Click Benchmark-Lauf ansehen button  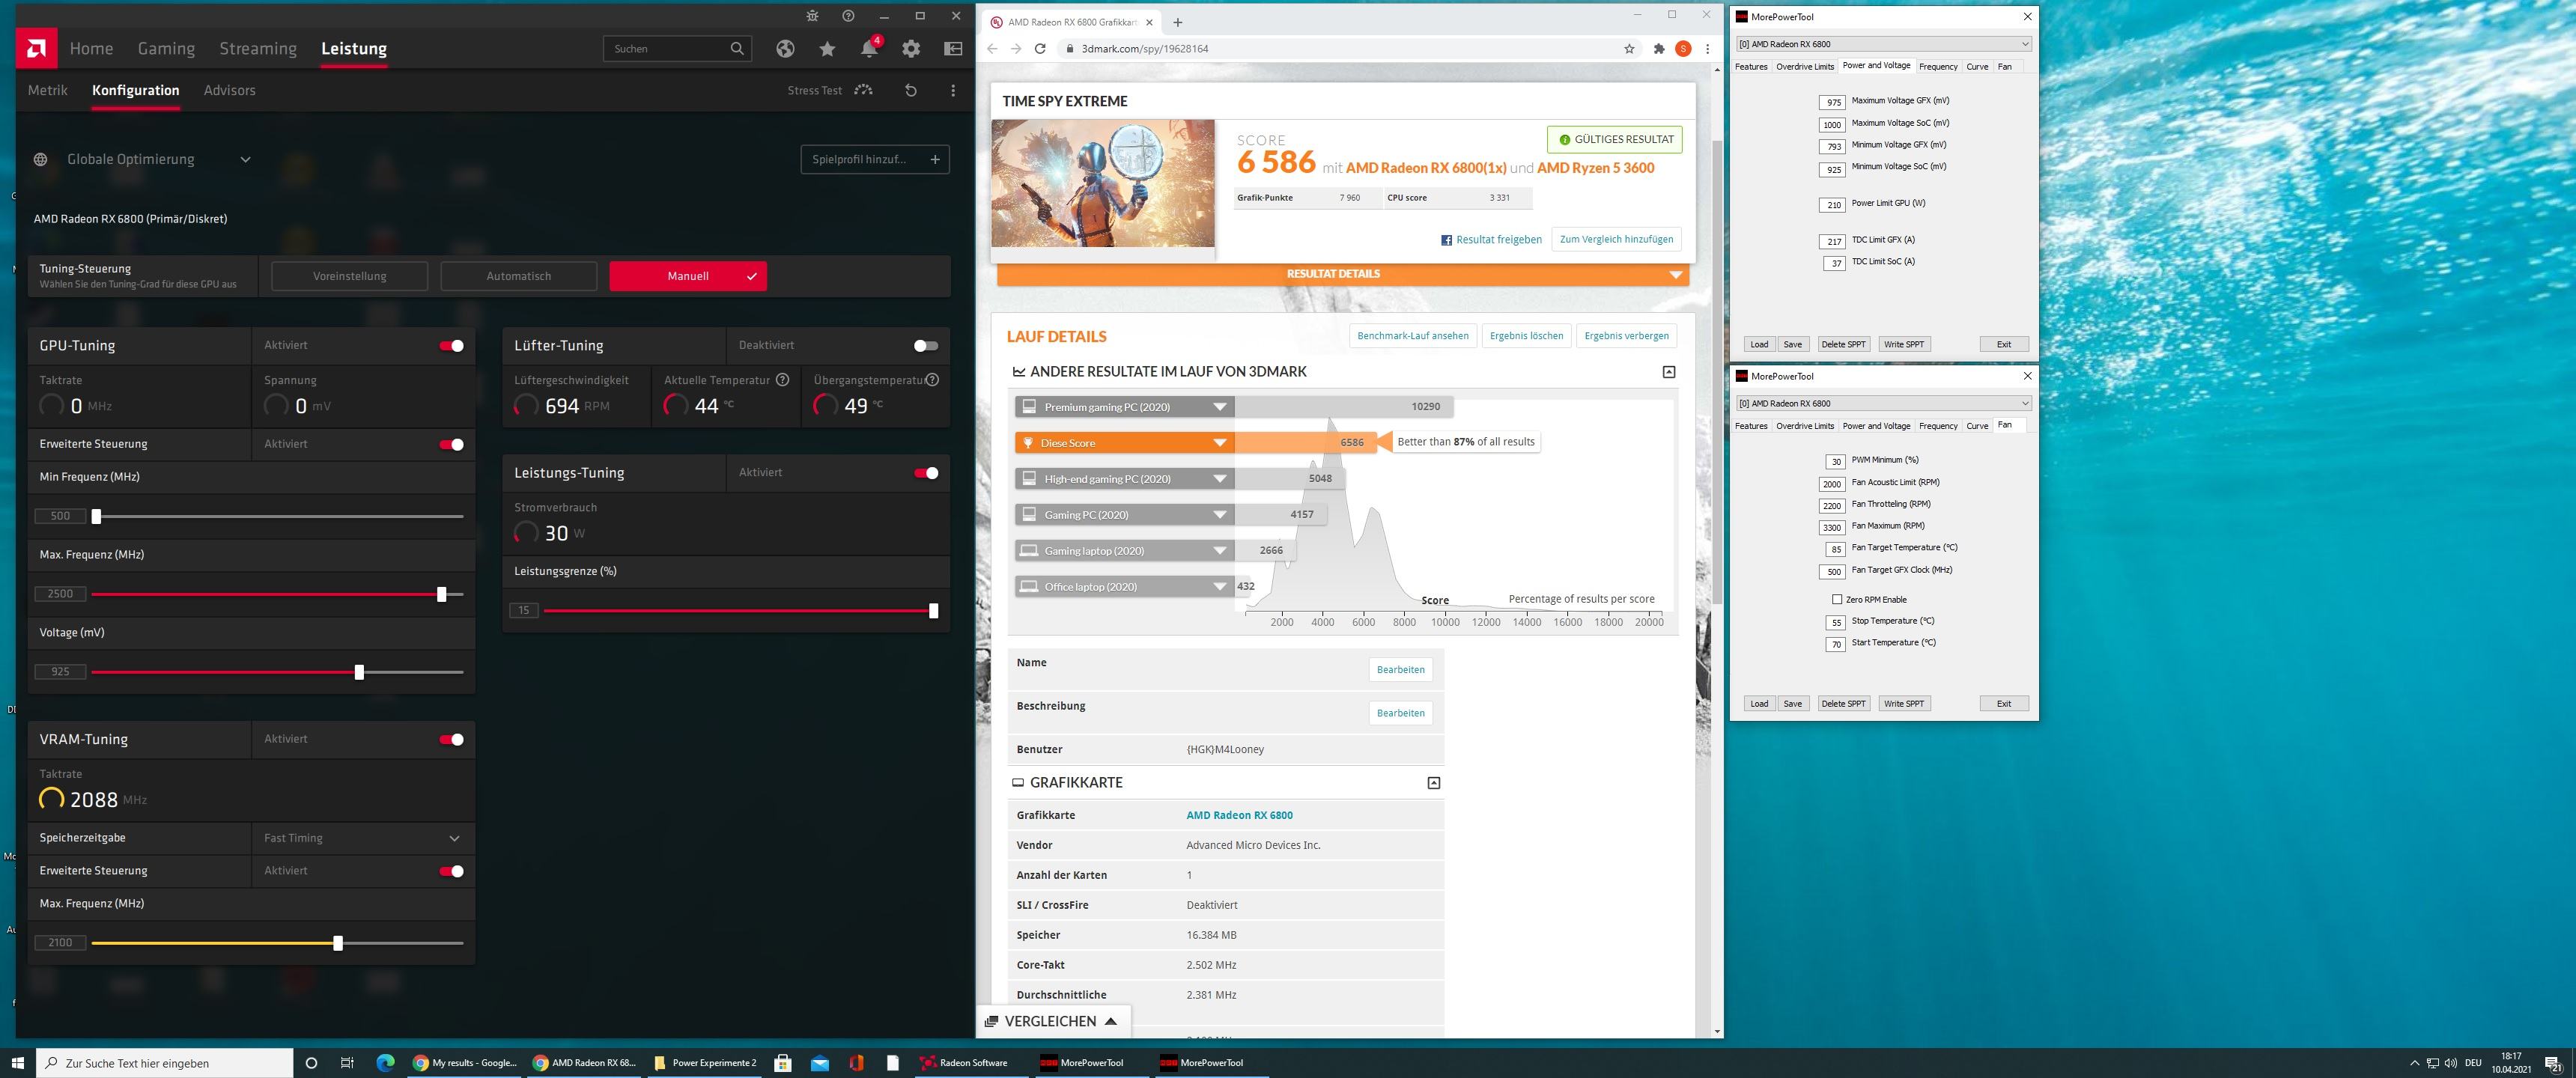coord(1412,336)
